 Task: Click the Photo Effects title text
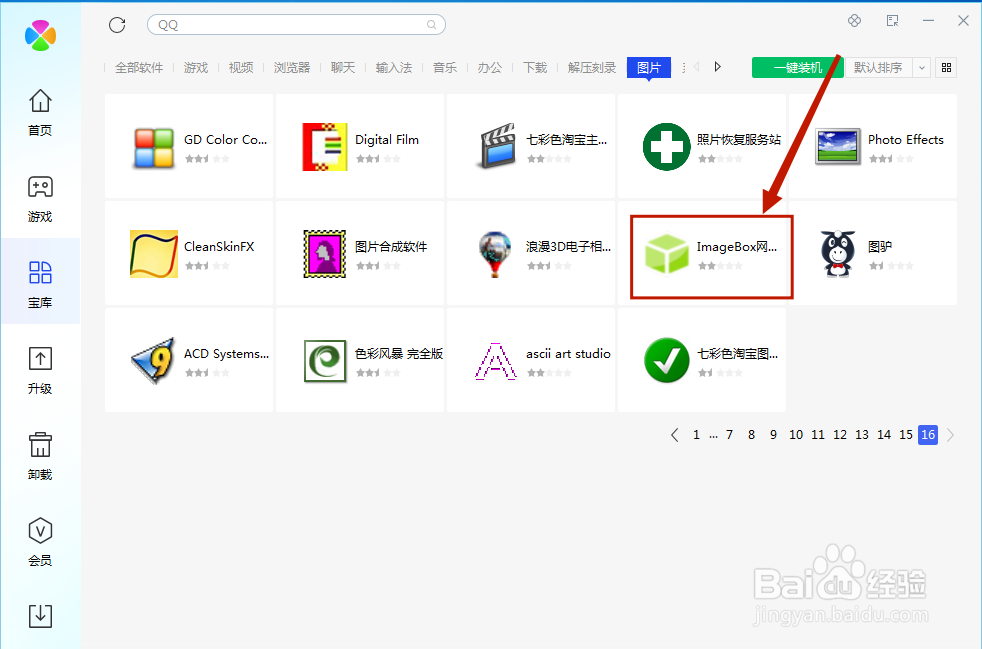pos(906,140)
